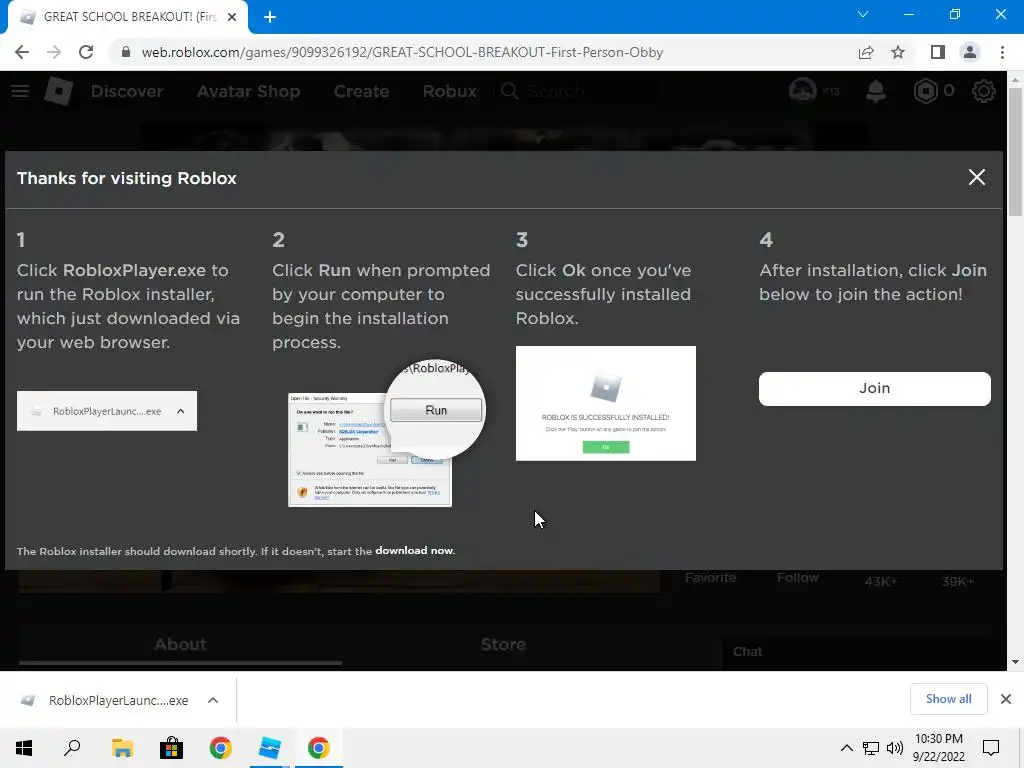1024x768 pixels.
Task: Expand options for RobloxPlayerLauncher.exe download
Action: coord(213,700)
